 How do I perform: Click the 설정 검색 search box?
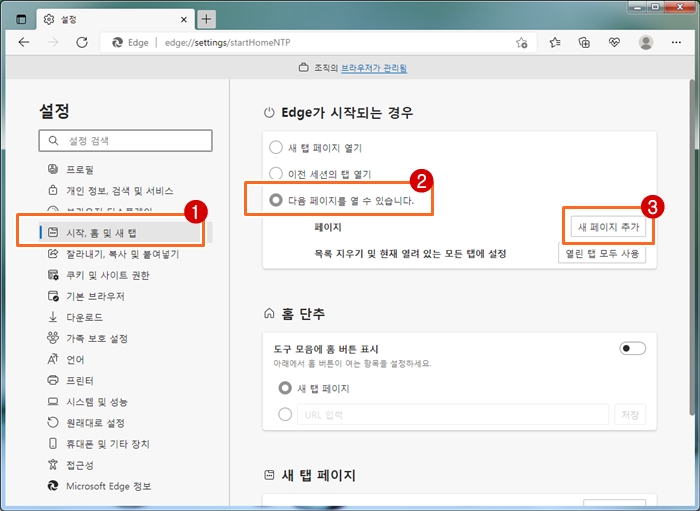click(125, 141)
